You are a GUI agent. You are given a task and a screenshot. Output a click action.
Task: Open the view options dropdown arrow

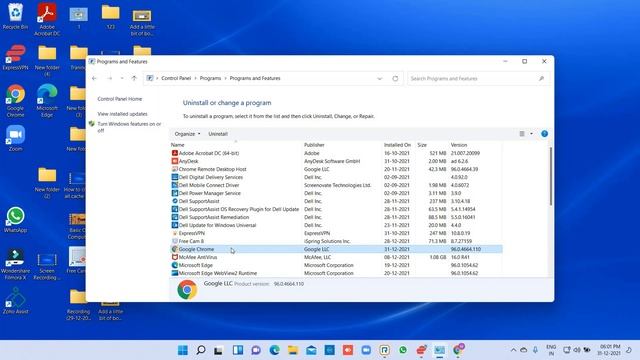(531, 134)
